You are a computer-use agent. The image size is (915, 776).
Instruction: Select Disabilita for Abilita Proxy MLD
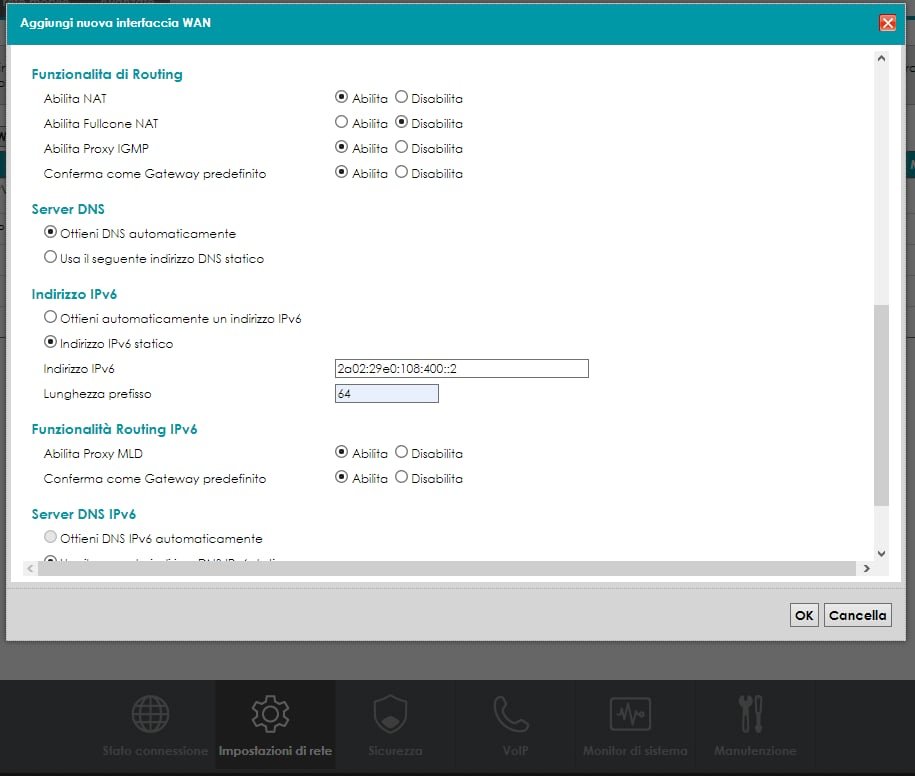[x=402, y=453]
